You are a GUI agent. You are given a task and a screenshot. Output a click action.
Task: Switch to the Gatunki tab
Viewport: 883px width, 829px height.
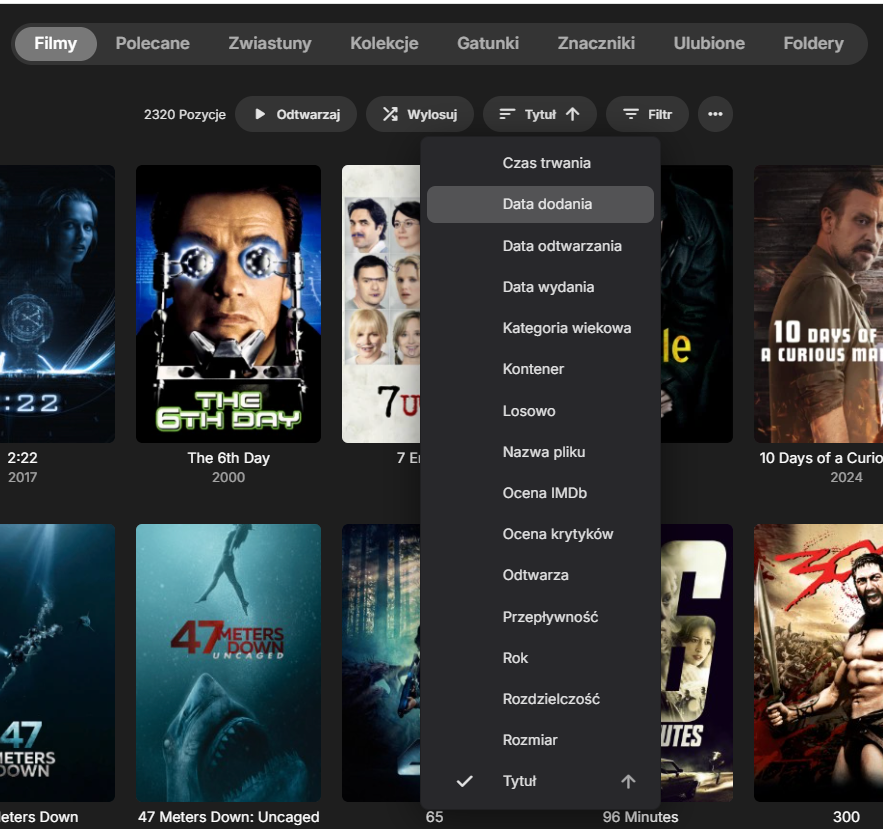click(488, 43)
